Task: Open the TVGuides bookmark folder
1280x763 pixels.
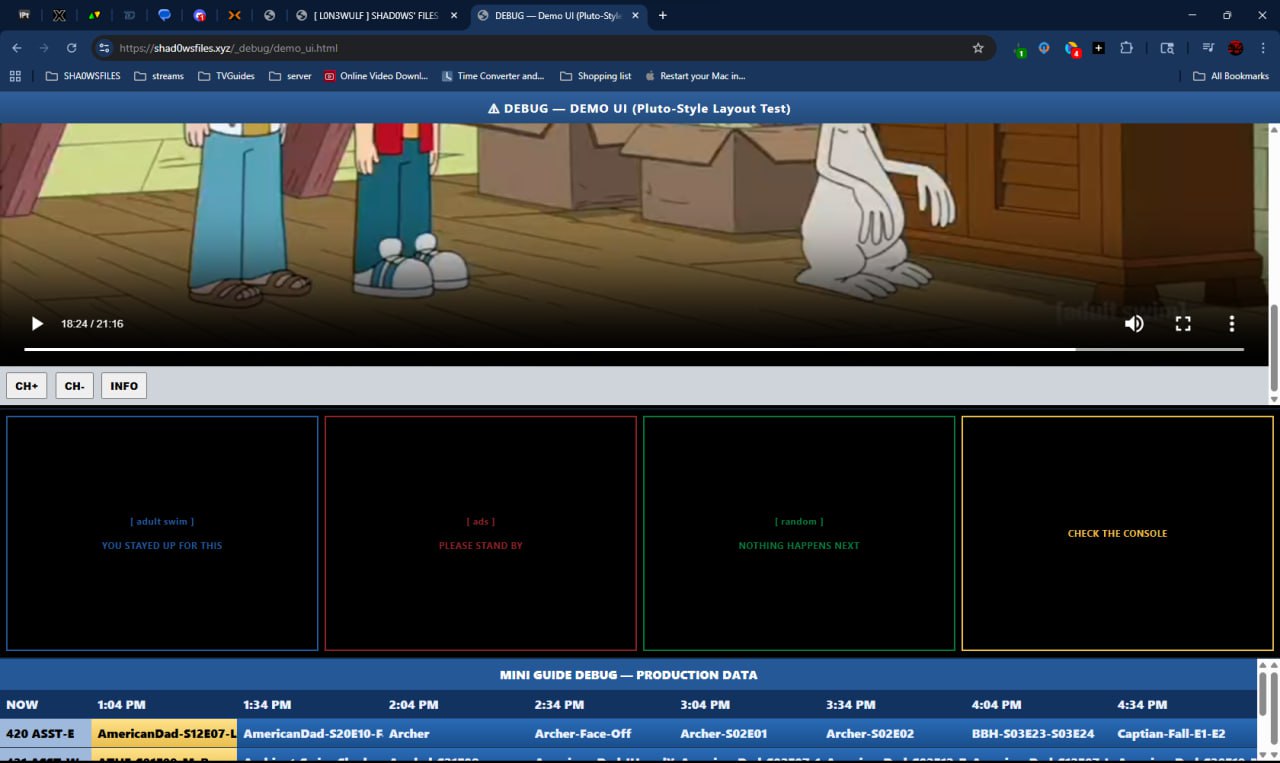Action: click(x=226, y=76)
